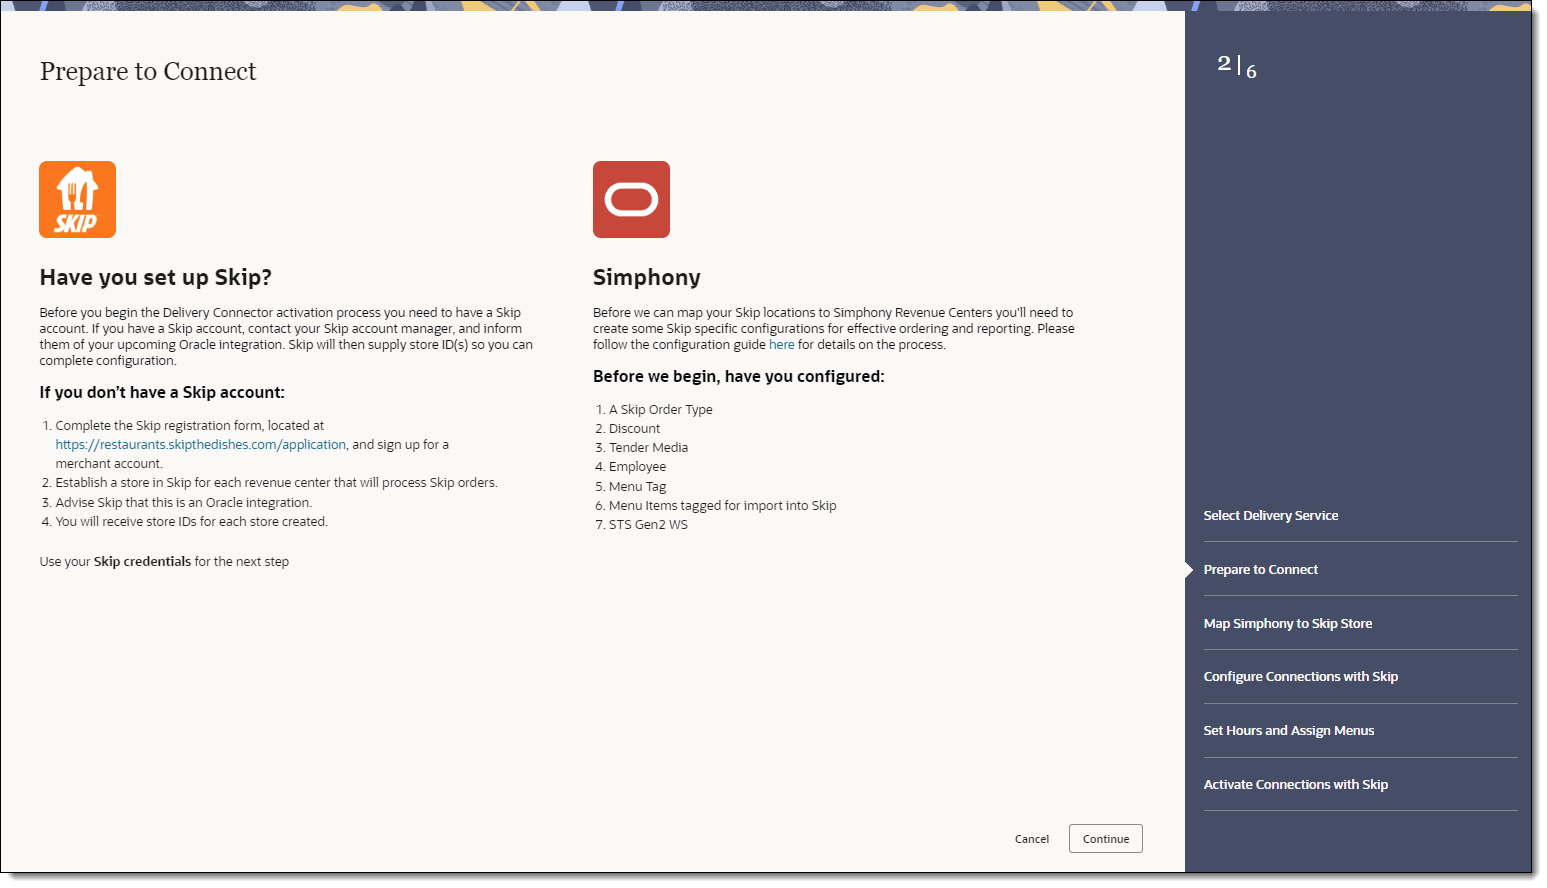The height and width of the screenshot is (888, 1547).
Task: Open Configure Connections with Skip step
Action: (x=1300, y=676)
